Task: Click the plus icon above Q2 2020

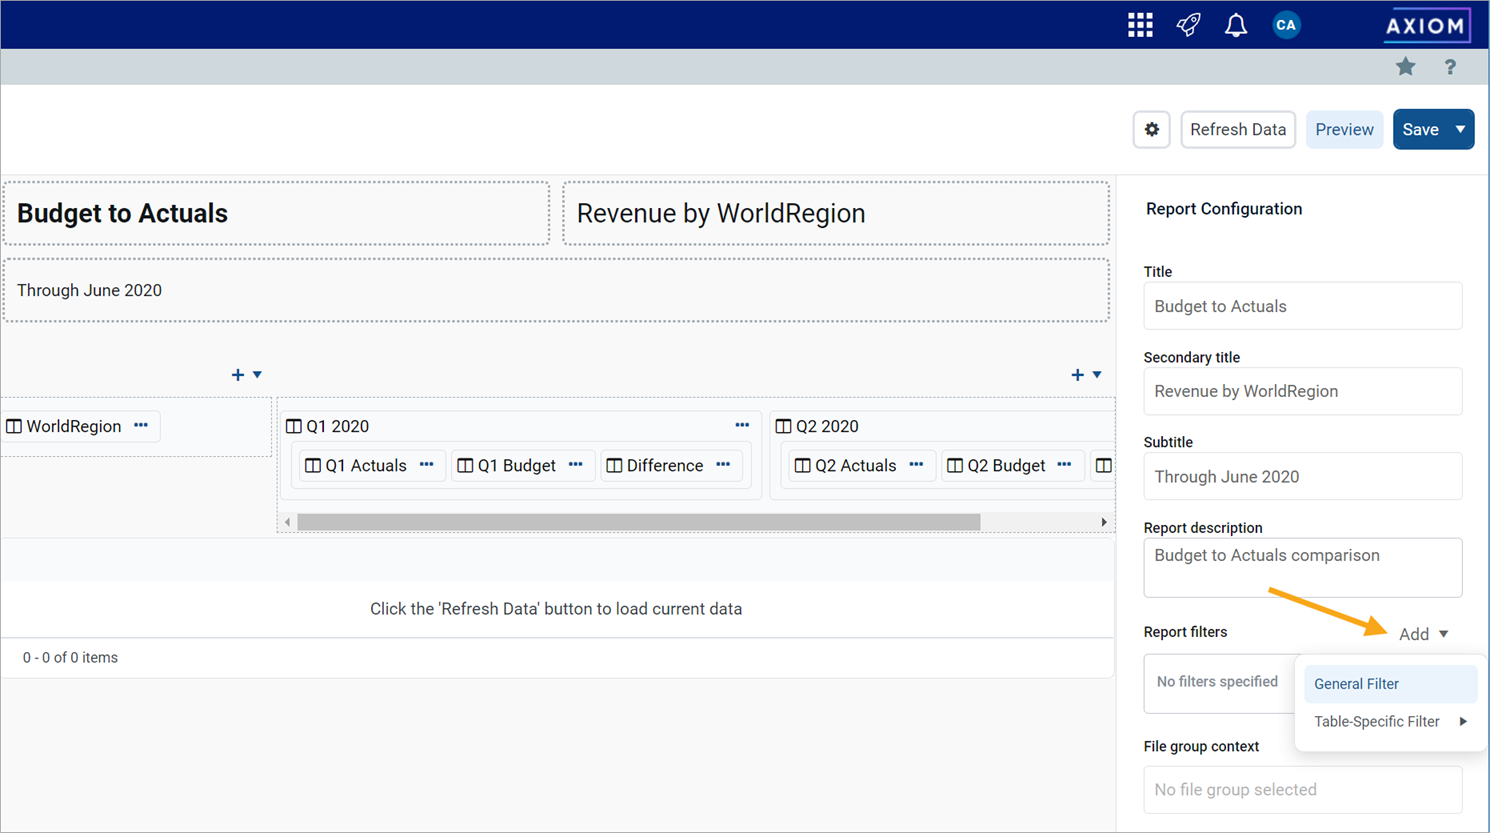Action: point(1077,375)
